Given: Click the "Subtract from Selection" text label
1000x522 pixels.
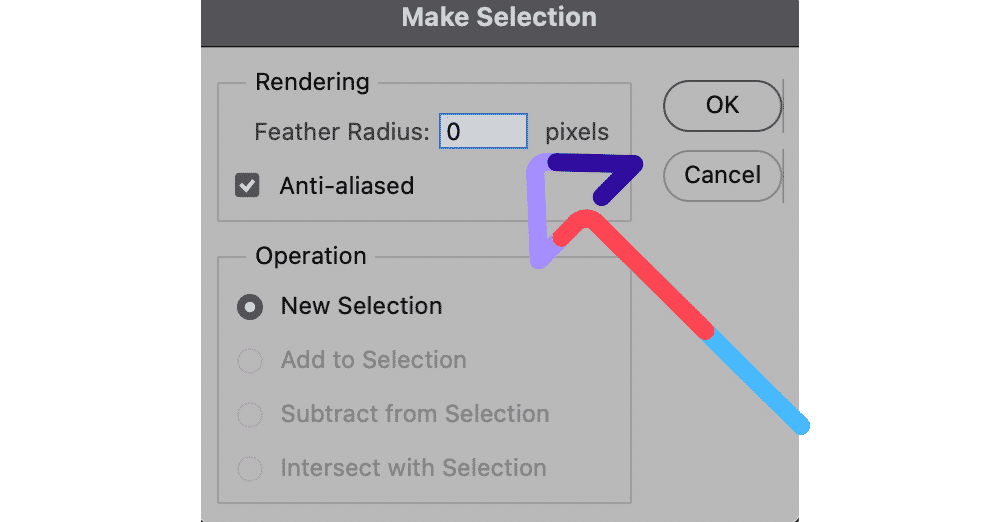Looking at the screenshot, I should point(414,415).
